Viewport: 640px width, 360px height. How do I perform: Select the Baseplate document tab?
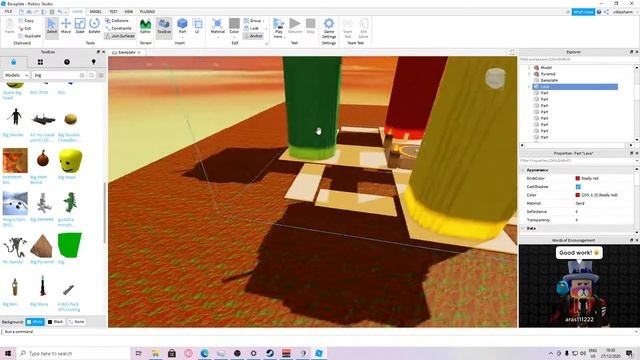(126, 52)
